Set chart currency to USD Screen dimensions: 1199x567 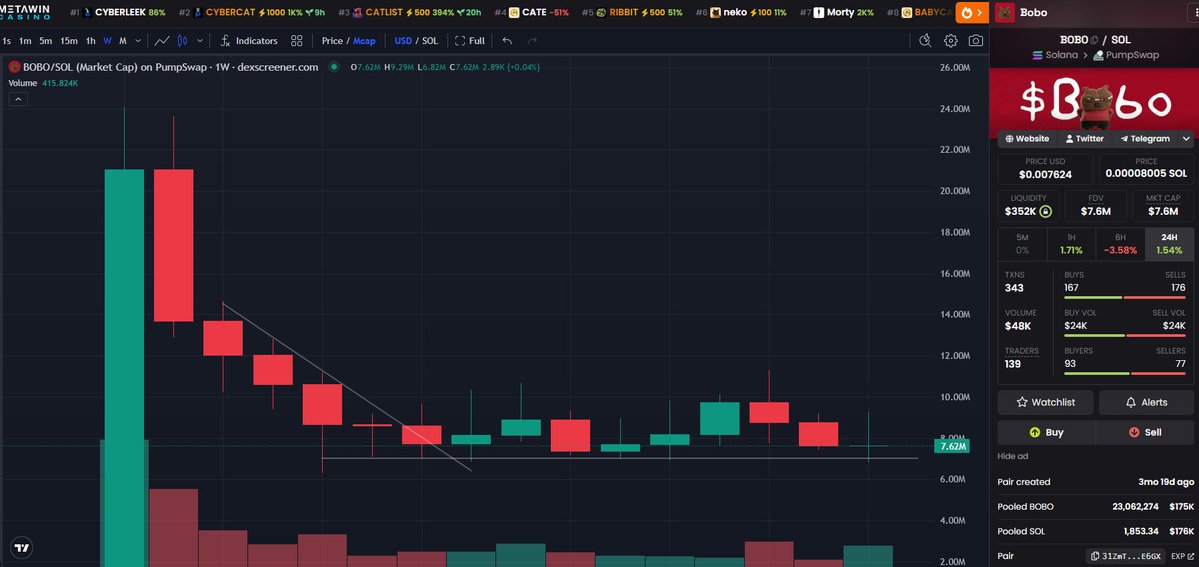(x=403, y=41)
